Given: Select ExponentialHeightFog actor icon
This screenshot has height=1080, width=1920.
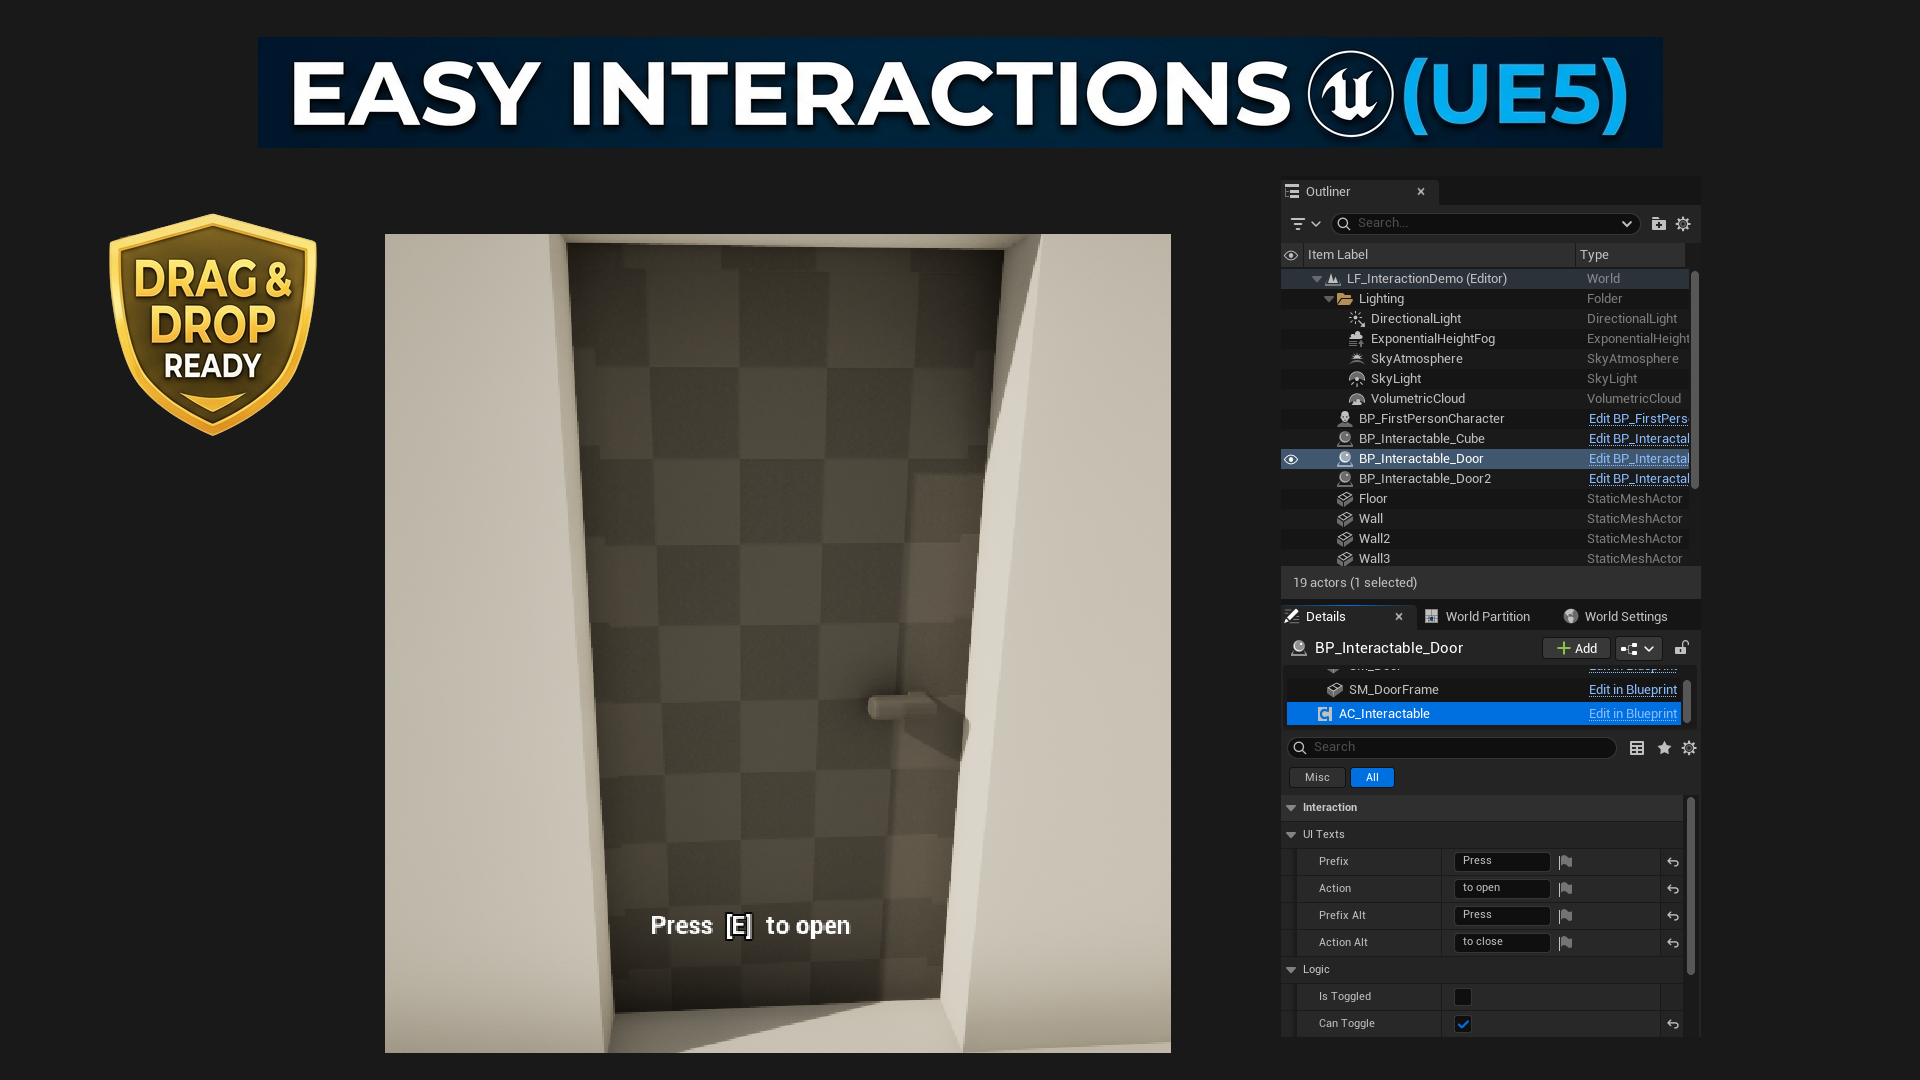Looking at the screenshot, I should click(x=1357, y=339).
